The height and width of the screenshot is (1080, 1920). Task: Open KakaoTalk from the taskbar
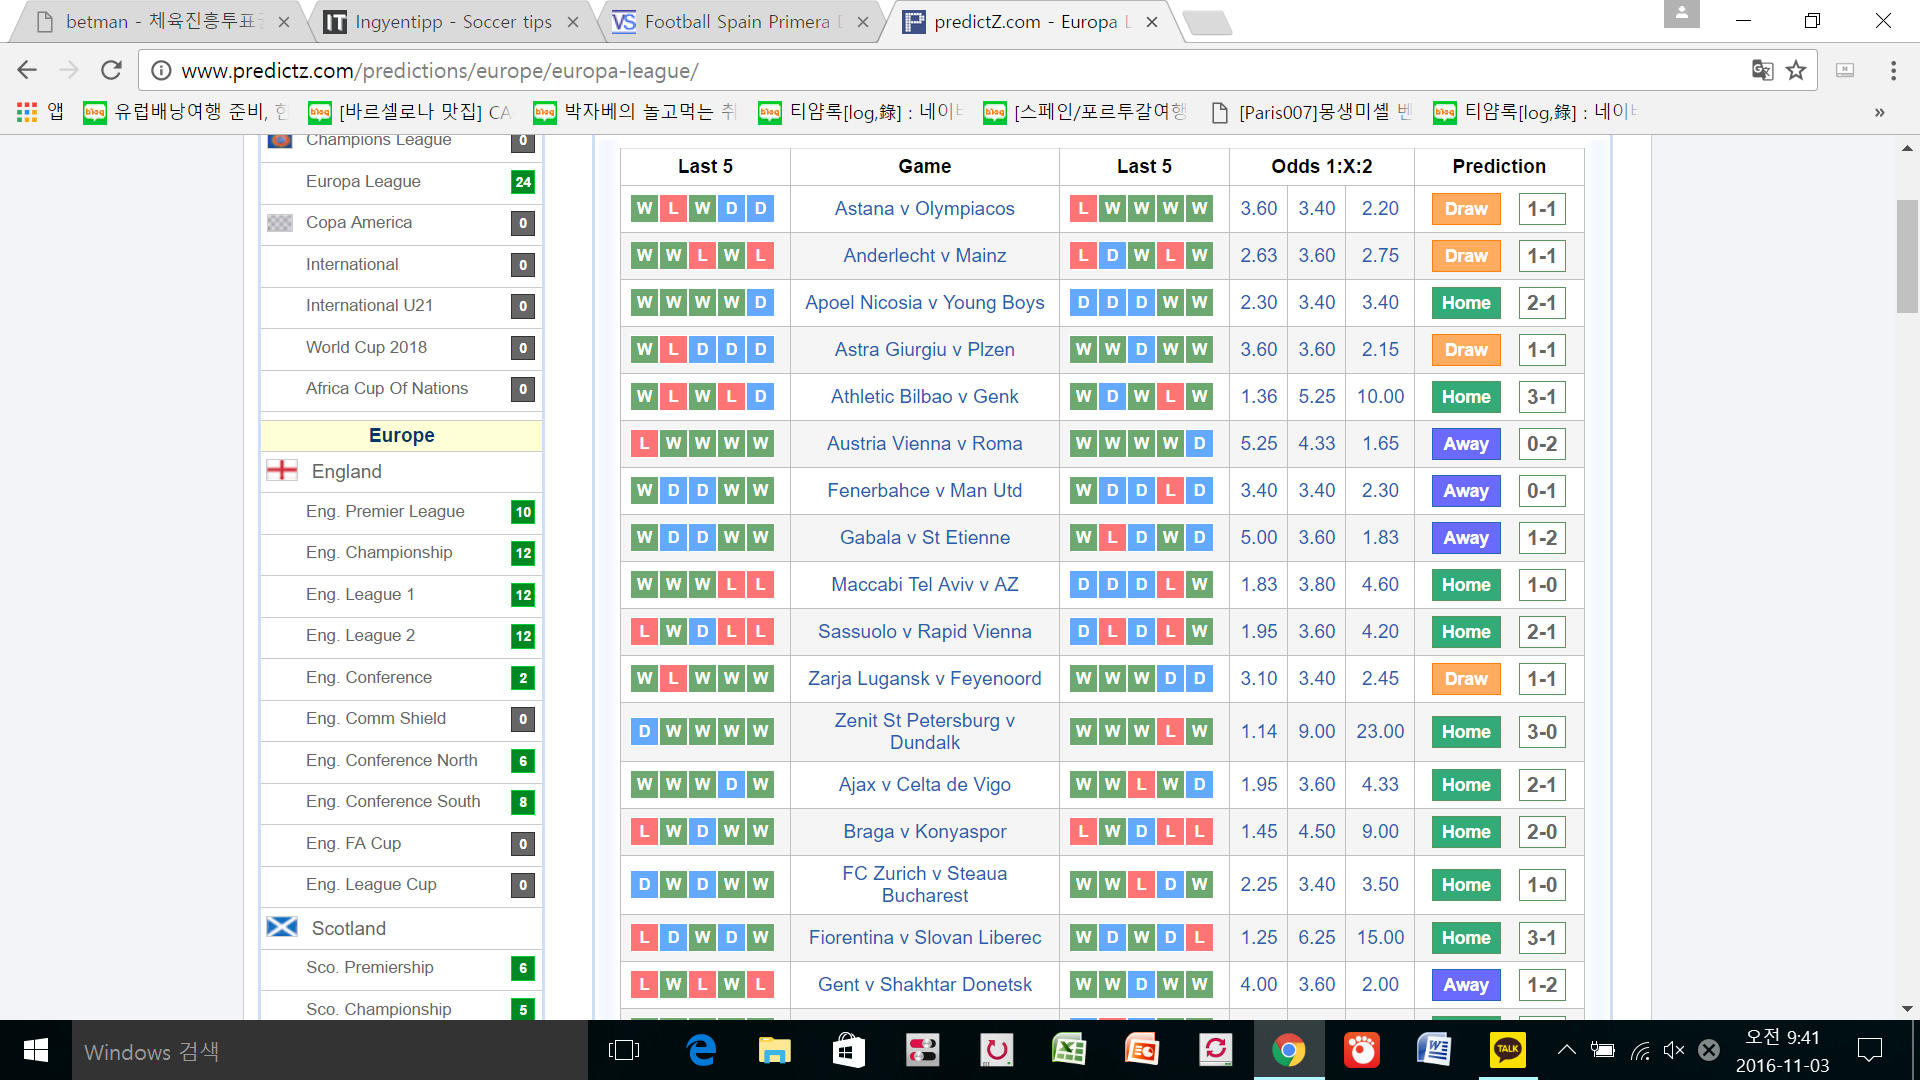click(x=1507, y=1050)
